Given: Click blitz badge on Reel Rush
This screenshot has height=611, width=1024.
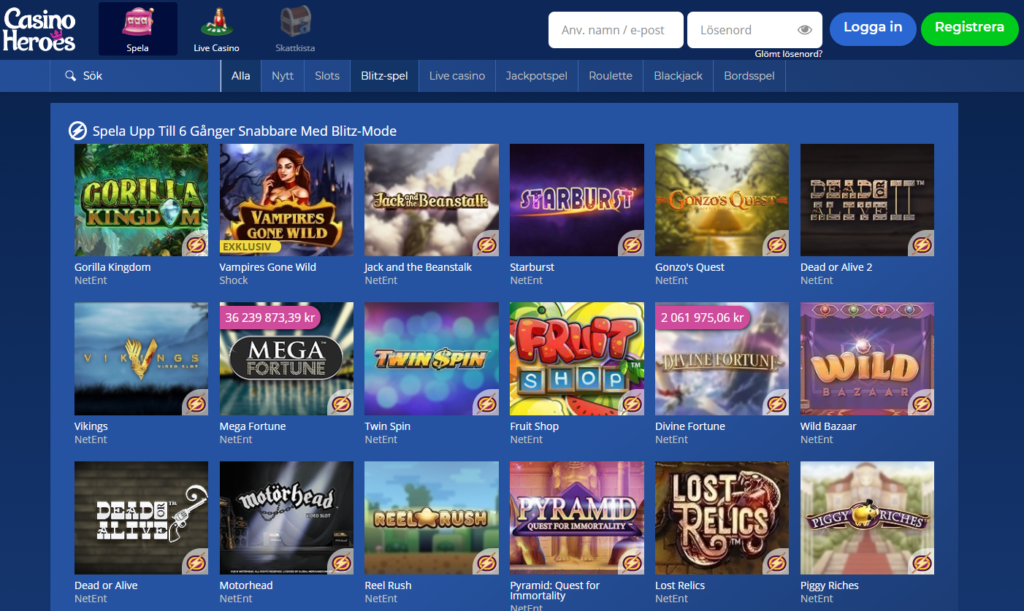Looking at the screenshot, I should click(x=486, y=563).
